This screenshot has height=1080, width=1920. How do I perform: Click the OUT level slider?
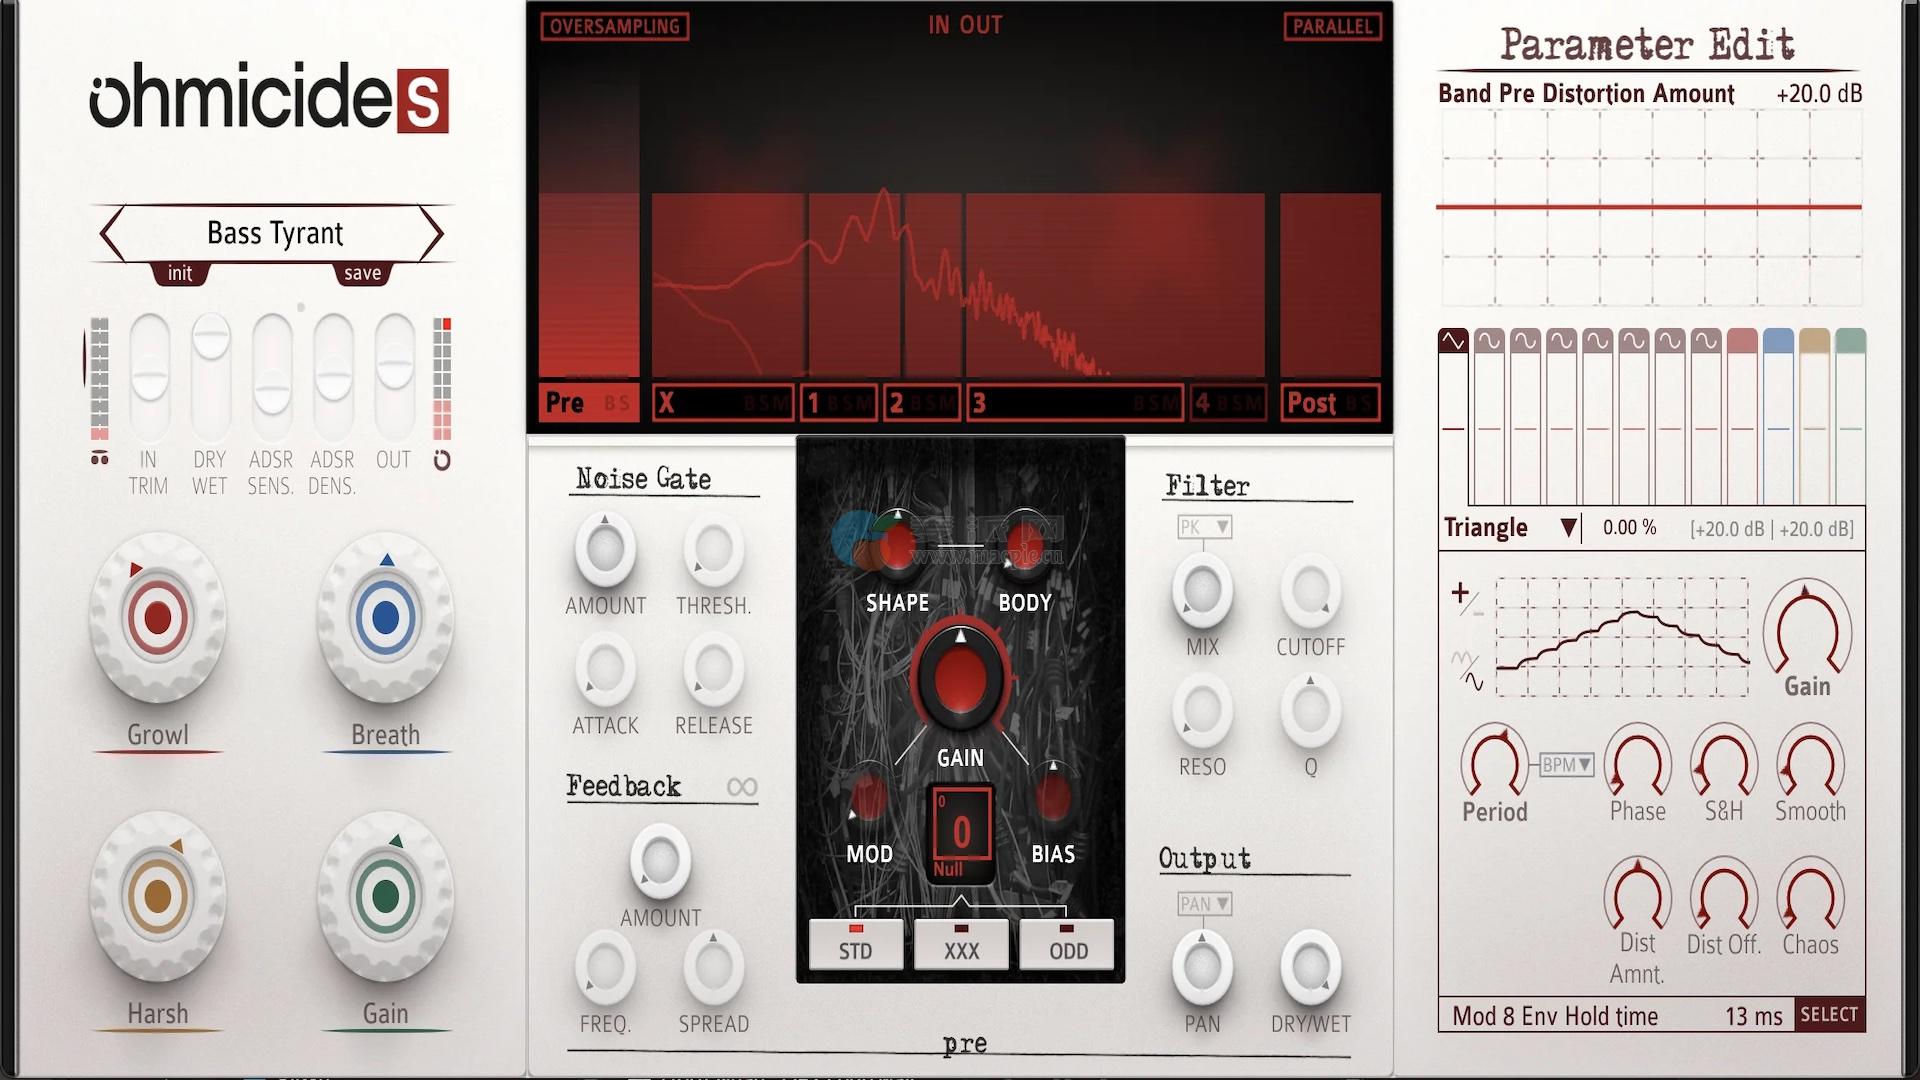click(394, 378)
